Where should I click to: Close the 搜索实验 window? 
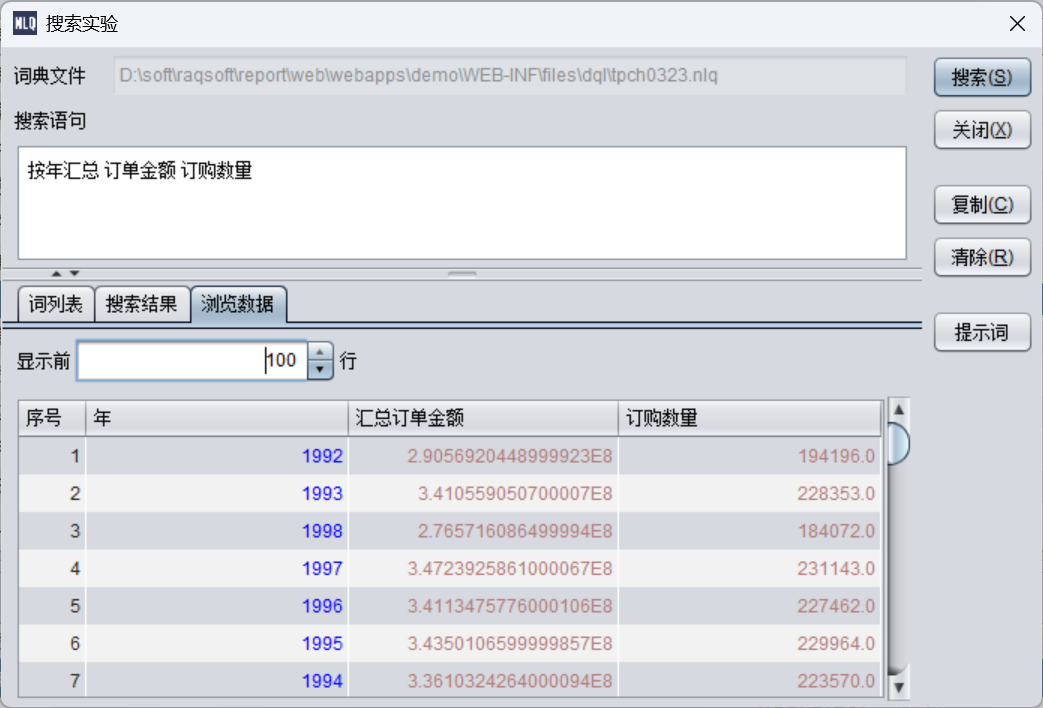tap(1017, 24)
